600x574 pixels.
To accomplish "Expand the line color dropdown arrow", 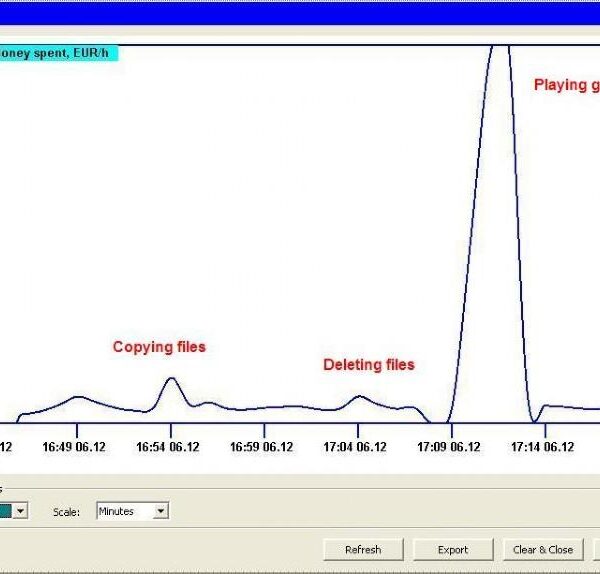I will coord(21,511).
